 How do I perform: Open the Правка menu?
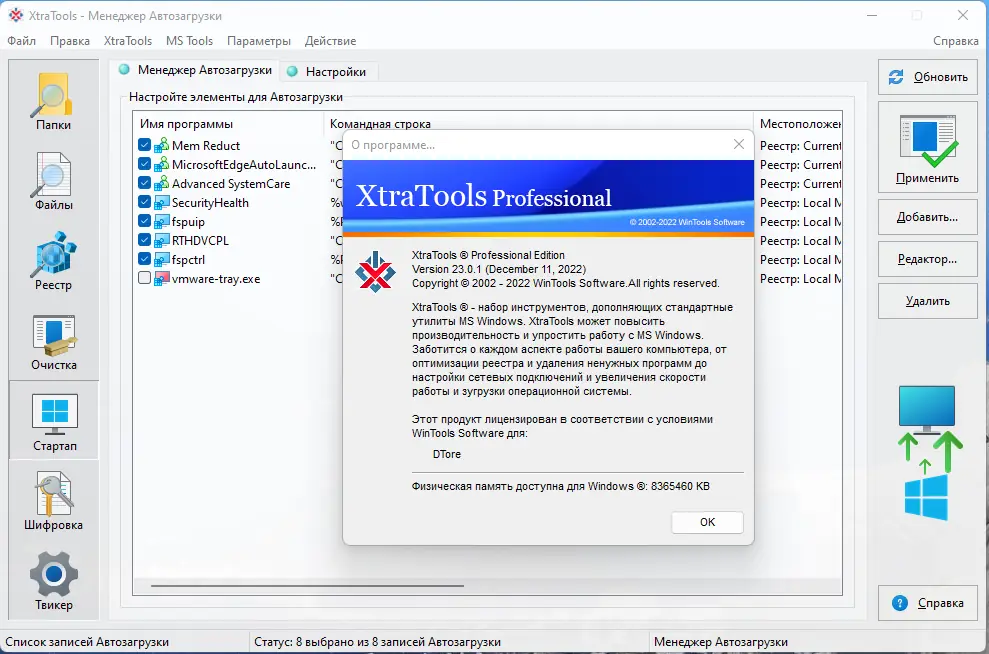coord(70,41)
